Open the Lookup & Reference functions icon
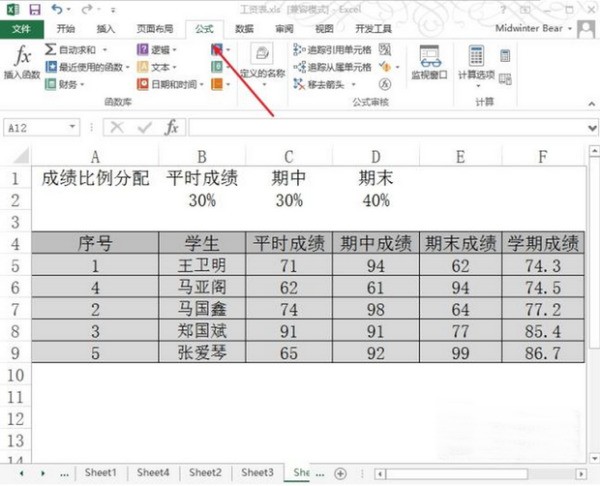600x486 pixels. 217,50
